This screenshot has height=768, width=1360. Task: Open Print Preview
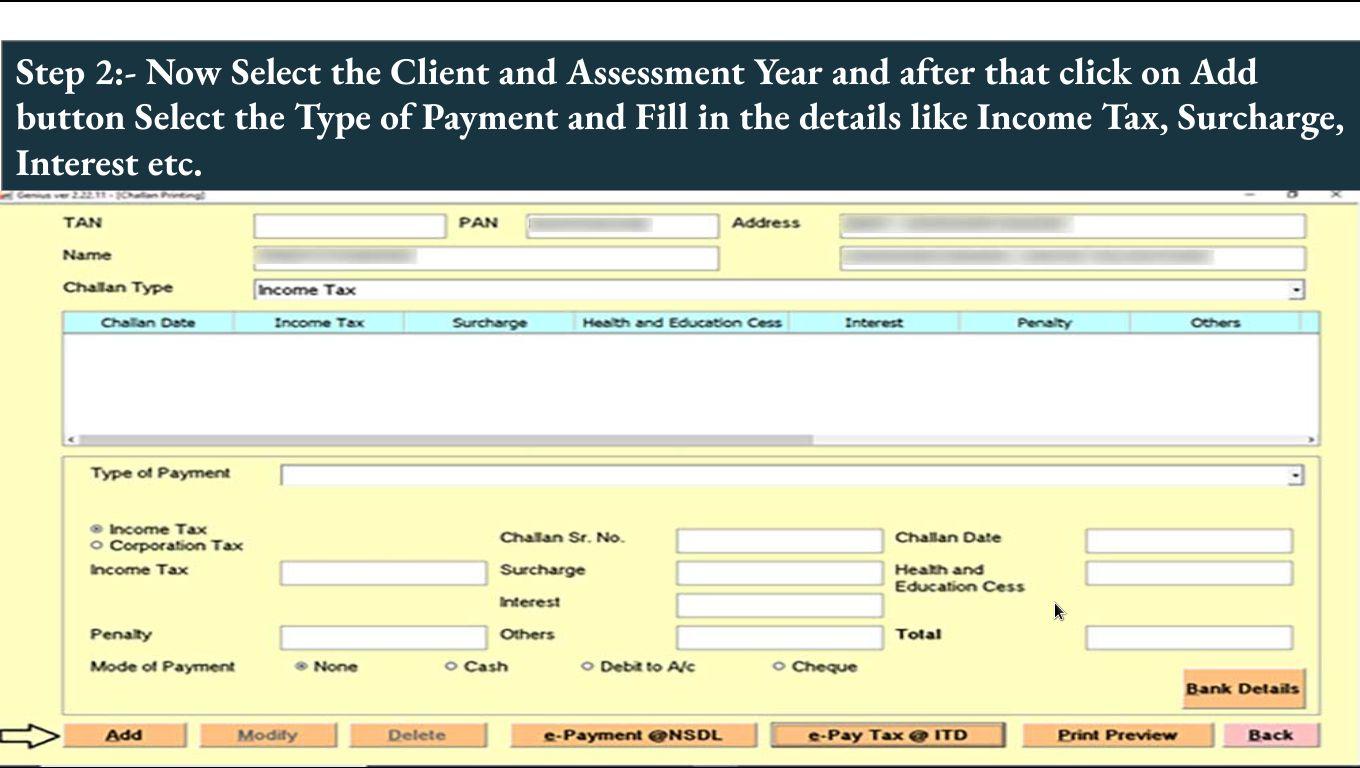[1117, 735]
